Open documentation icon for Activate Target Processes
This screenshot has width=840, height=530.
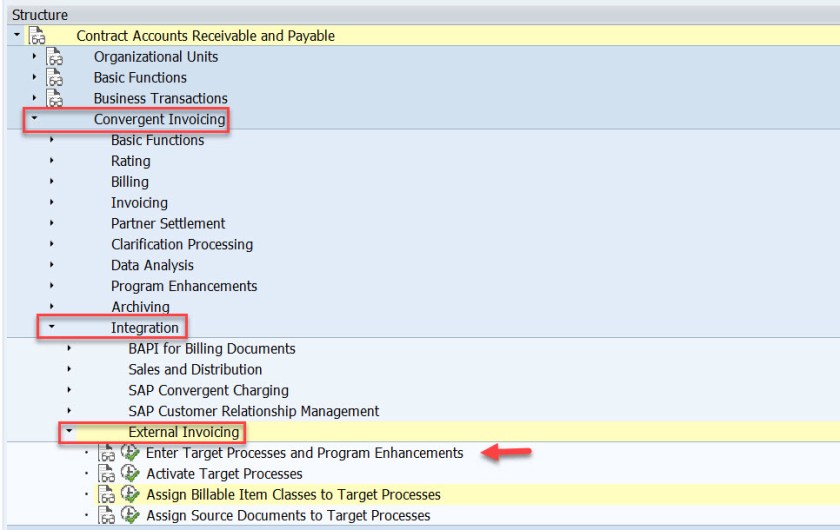107,474
